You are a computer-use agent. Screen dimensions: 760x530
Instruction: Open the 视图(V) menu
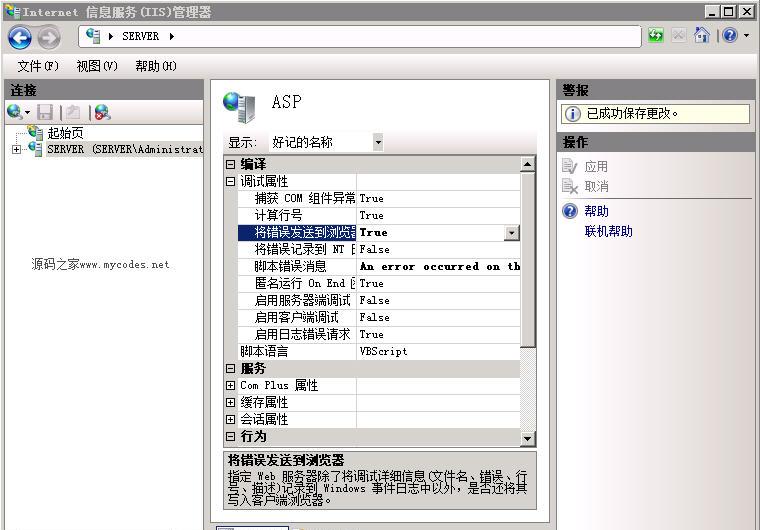click(x=97, y=66)
